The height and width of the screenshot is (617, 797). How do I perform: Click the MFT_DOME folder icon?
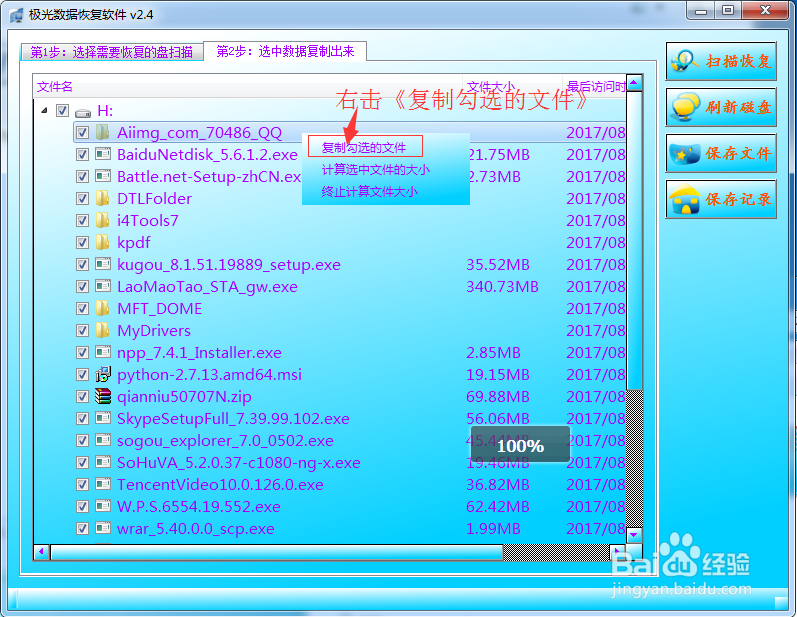pyautogui.click(x=103, y=308)
